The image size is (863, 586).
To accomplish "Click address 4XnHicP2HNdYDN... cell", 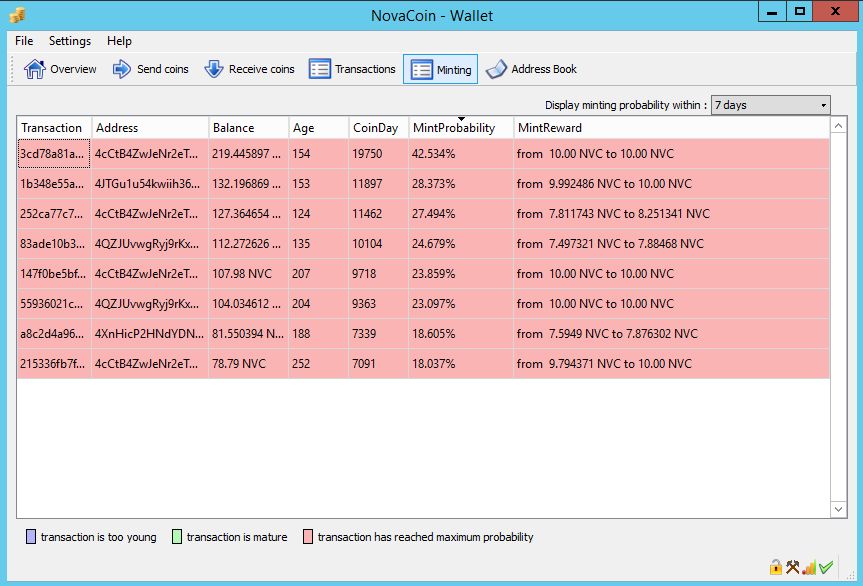I will [150, 333].
